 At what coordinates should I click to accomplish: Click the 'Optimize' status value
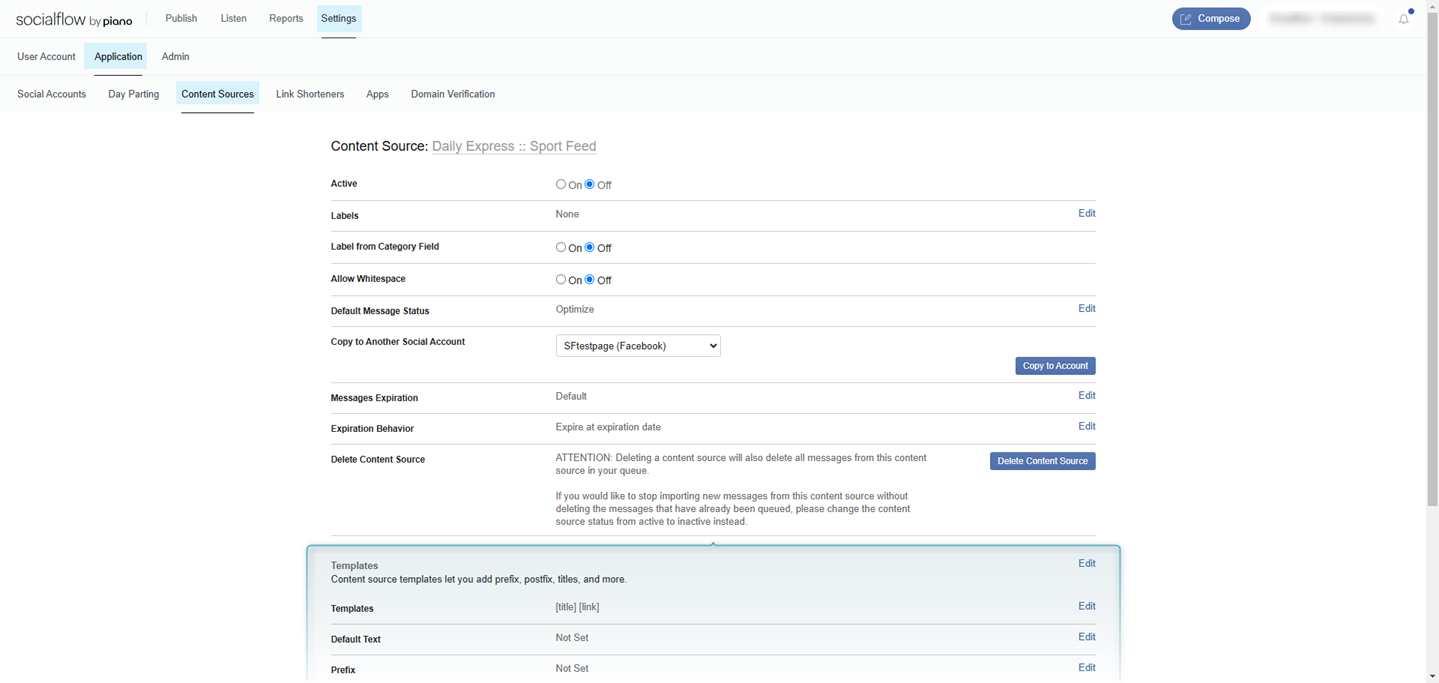(x=575, y=309)
